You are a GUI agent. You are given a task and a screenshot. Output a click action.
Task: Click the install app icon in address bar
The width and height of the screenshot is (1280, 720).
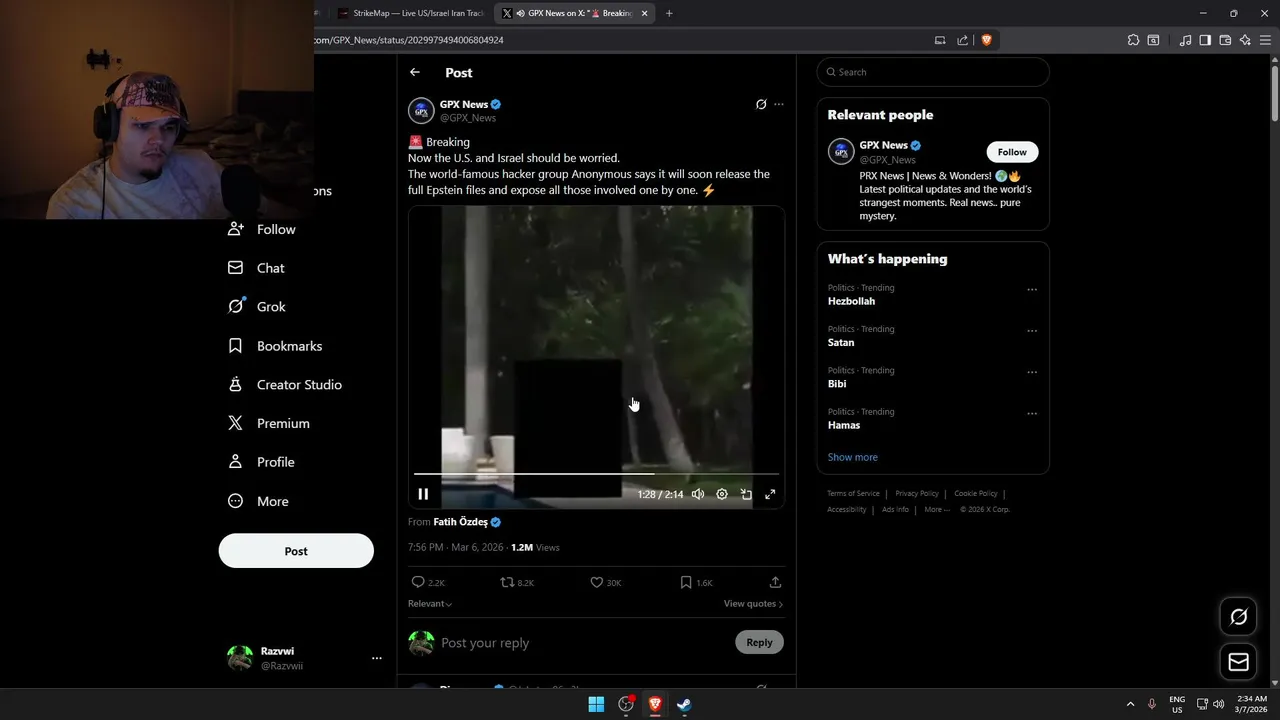coord(940,40)
